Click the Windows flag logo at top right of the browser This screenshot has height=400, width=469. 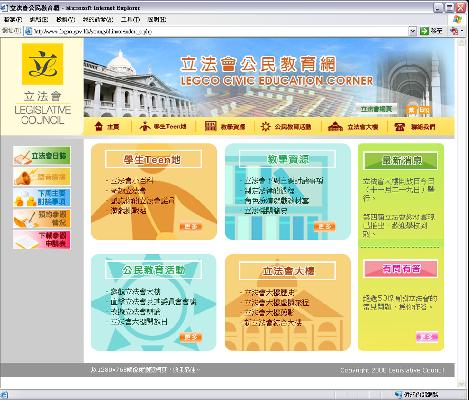458,19
